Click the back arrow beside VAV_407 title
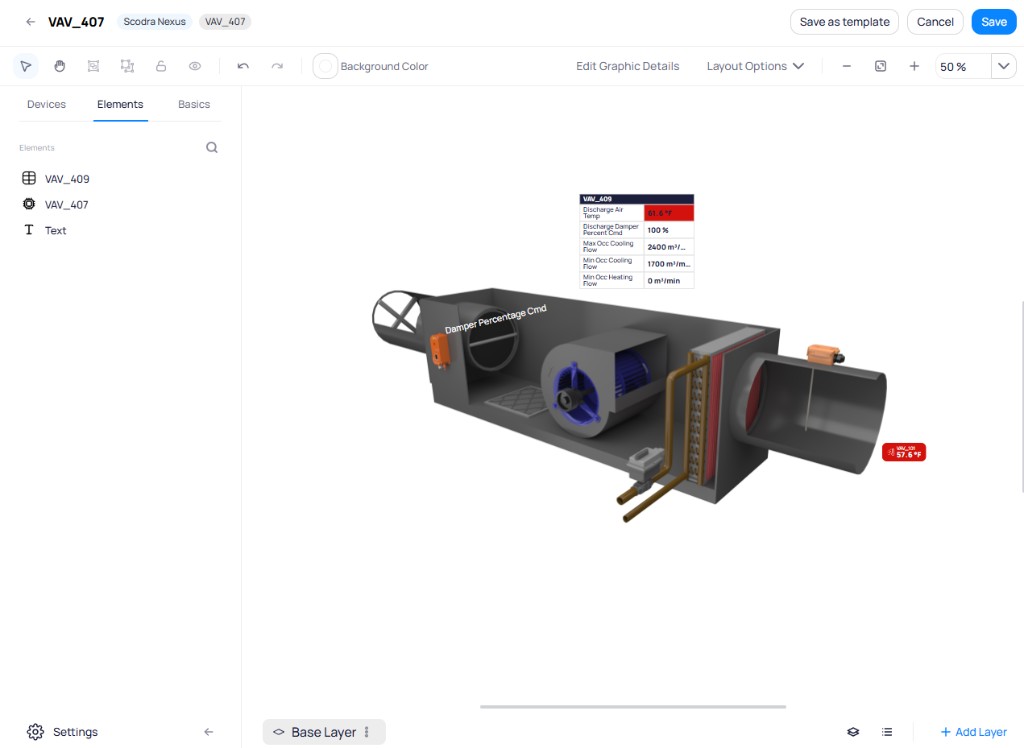This screenshot has height=748, width=1024. tap(30, 22)
